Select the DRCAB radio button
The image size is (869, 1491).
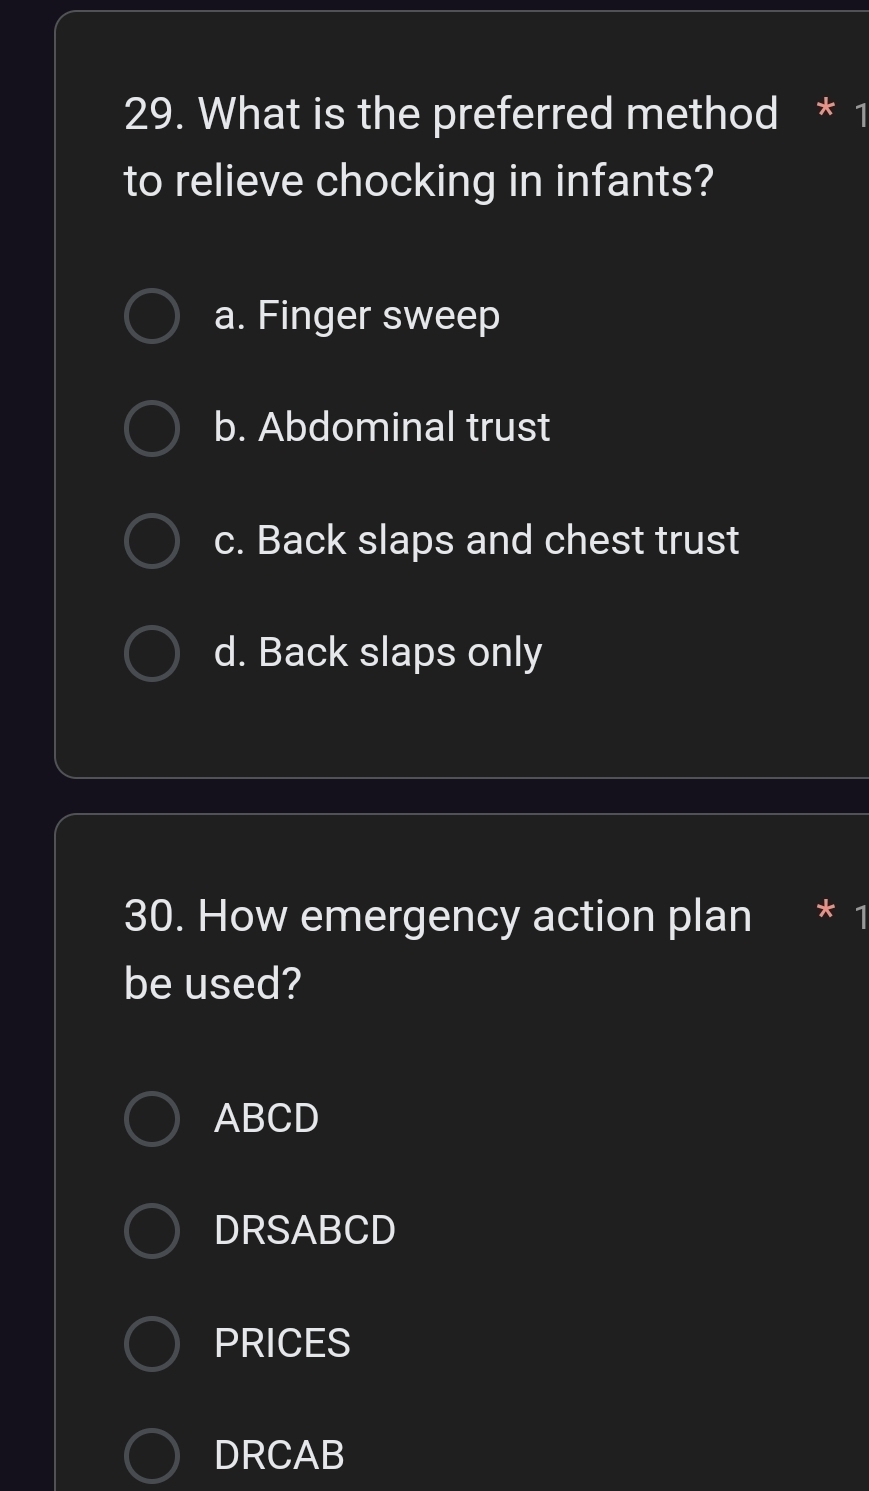pos(152,1455)
